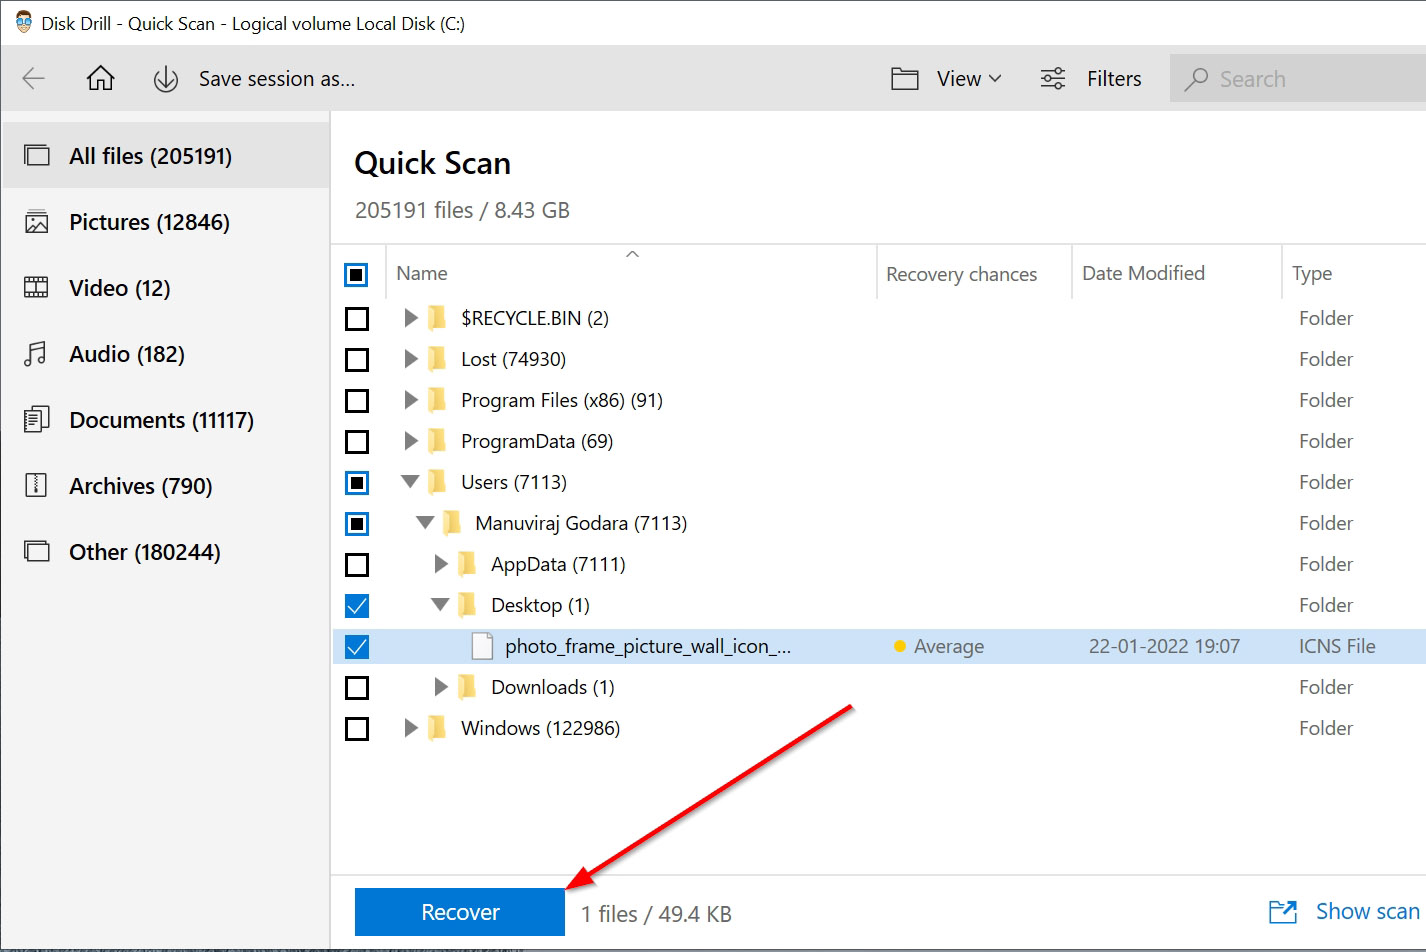Viewport: 1426px width, 952px height.
Task: Expand Program Files (x86) folder
Action: point(411,400)
